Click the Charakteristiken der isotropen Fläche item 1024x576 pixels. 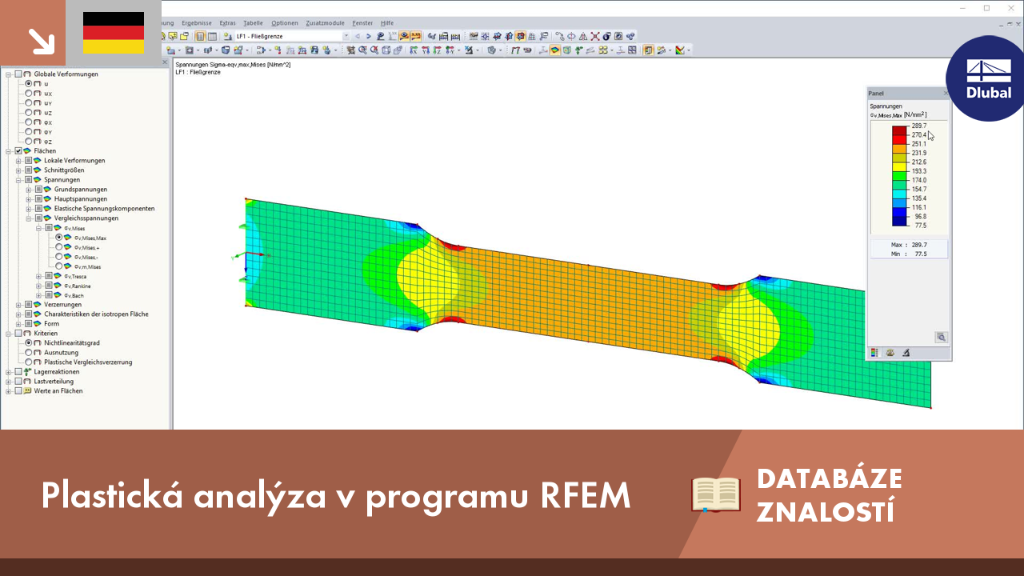(96, 314)
